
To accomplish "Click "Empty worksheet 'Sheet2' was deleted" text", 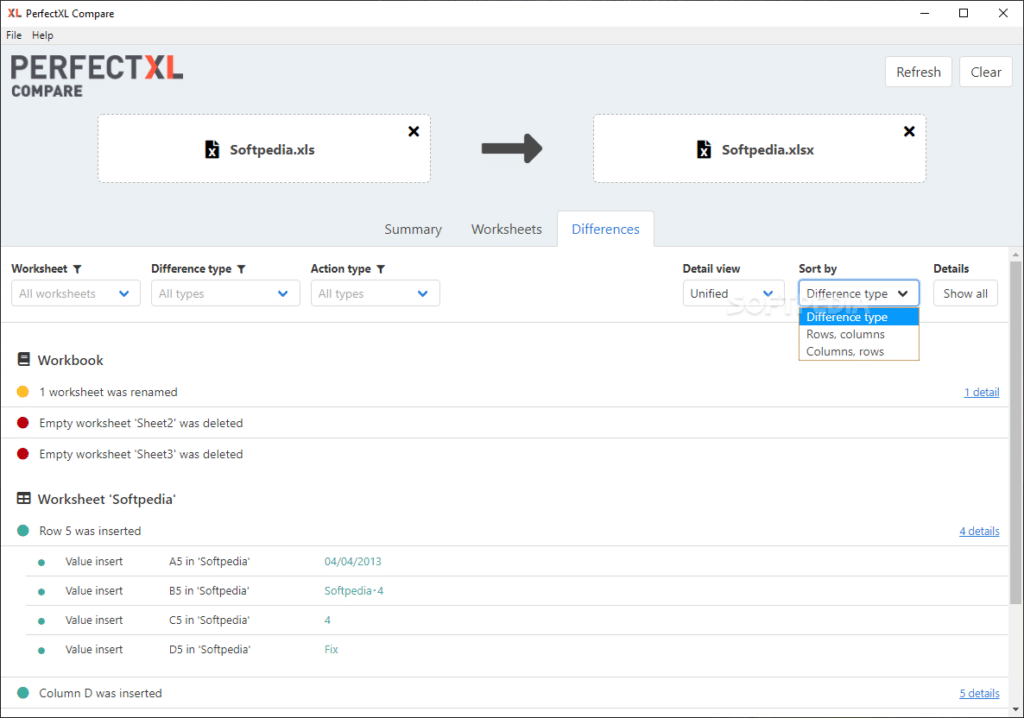I will 140,423.
